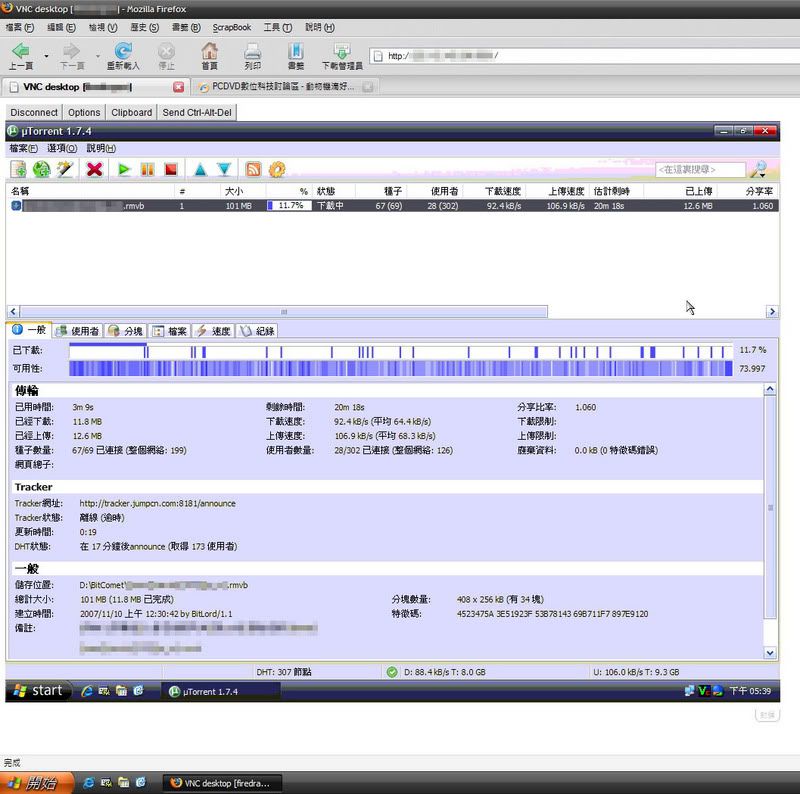Viewport: 800px width, 794px height.
Task: Click Firefox back button 上一頁
Action: (x=21, y=56)
